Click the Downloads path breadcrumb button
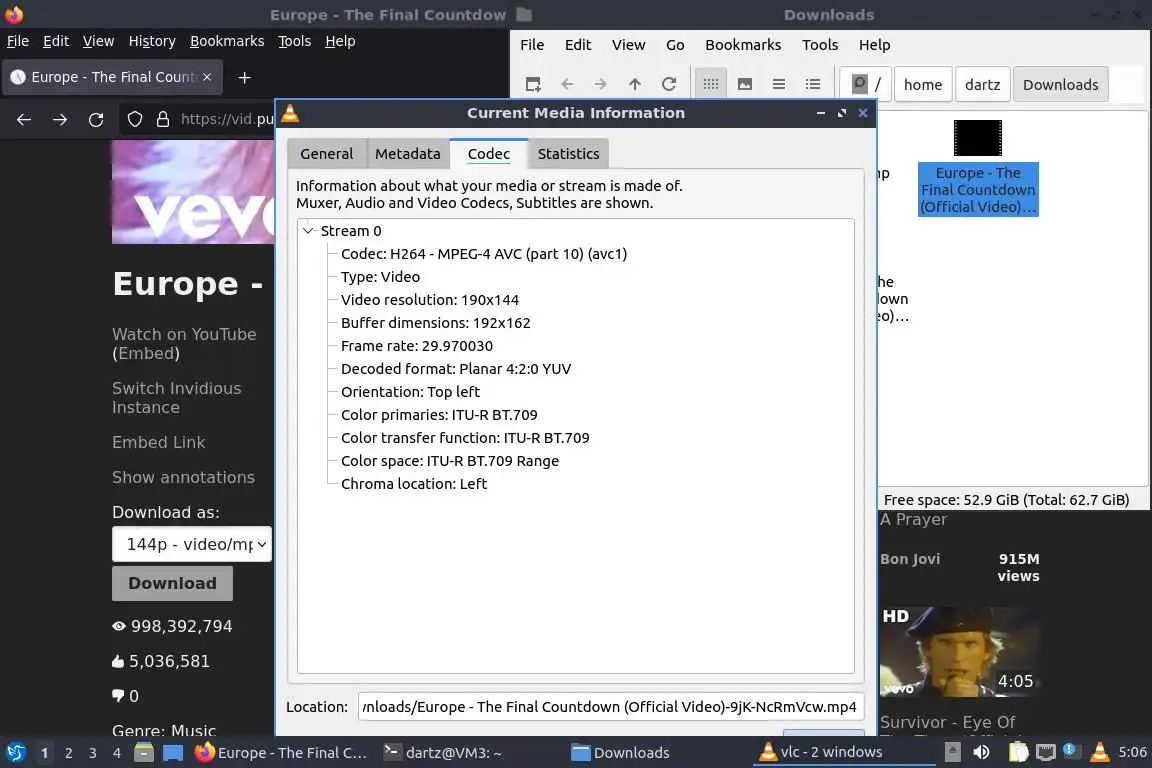The image size is (1152, 768). click(1060, 85)
